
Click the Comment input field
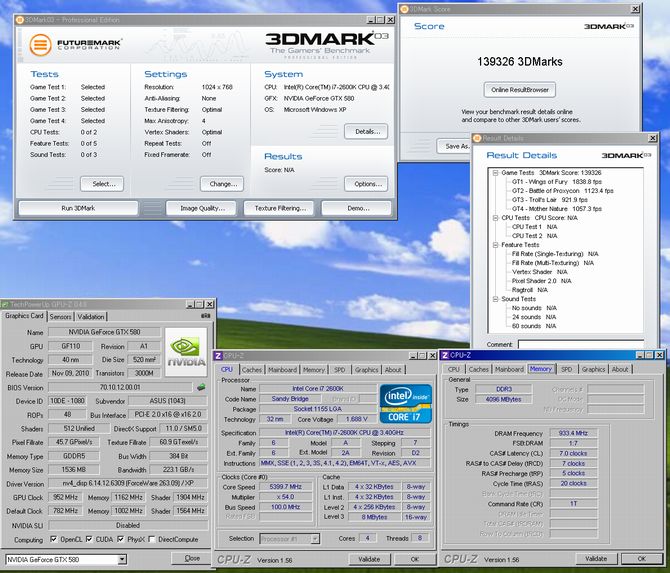click(x=580, y=344)
